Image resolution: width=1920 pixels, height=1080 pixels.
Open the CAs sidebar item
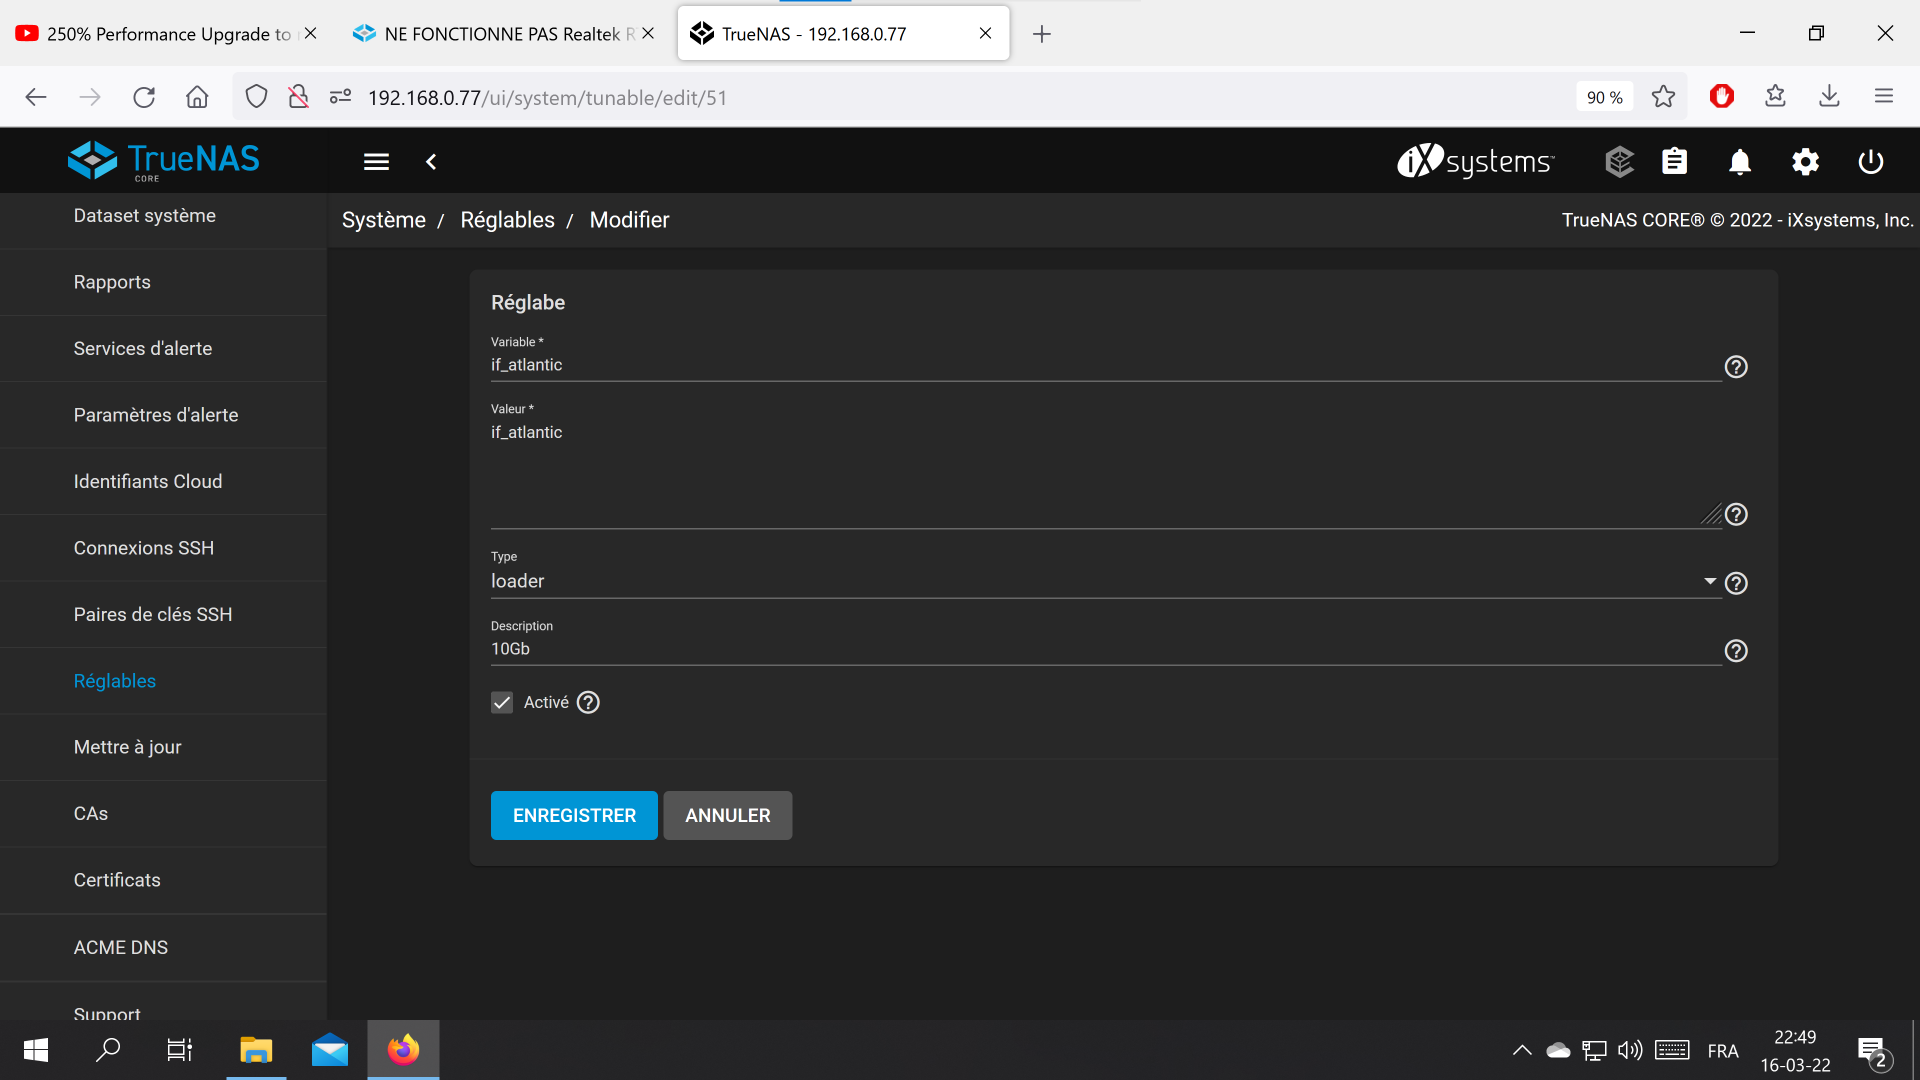pos(163,814)
